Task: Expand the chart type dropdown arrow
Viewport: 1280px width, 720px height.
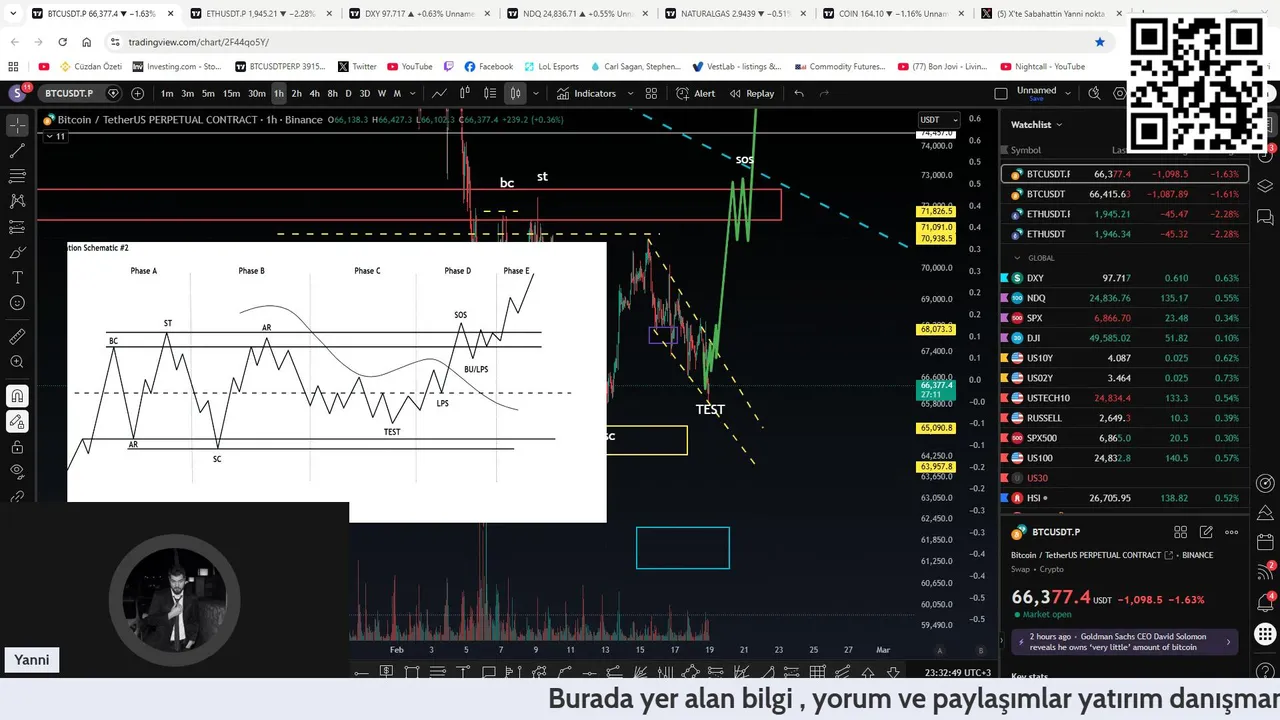Action: 536,93
